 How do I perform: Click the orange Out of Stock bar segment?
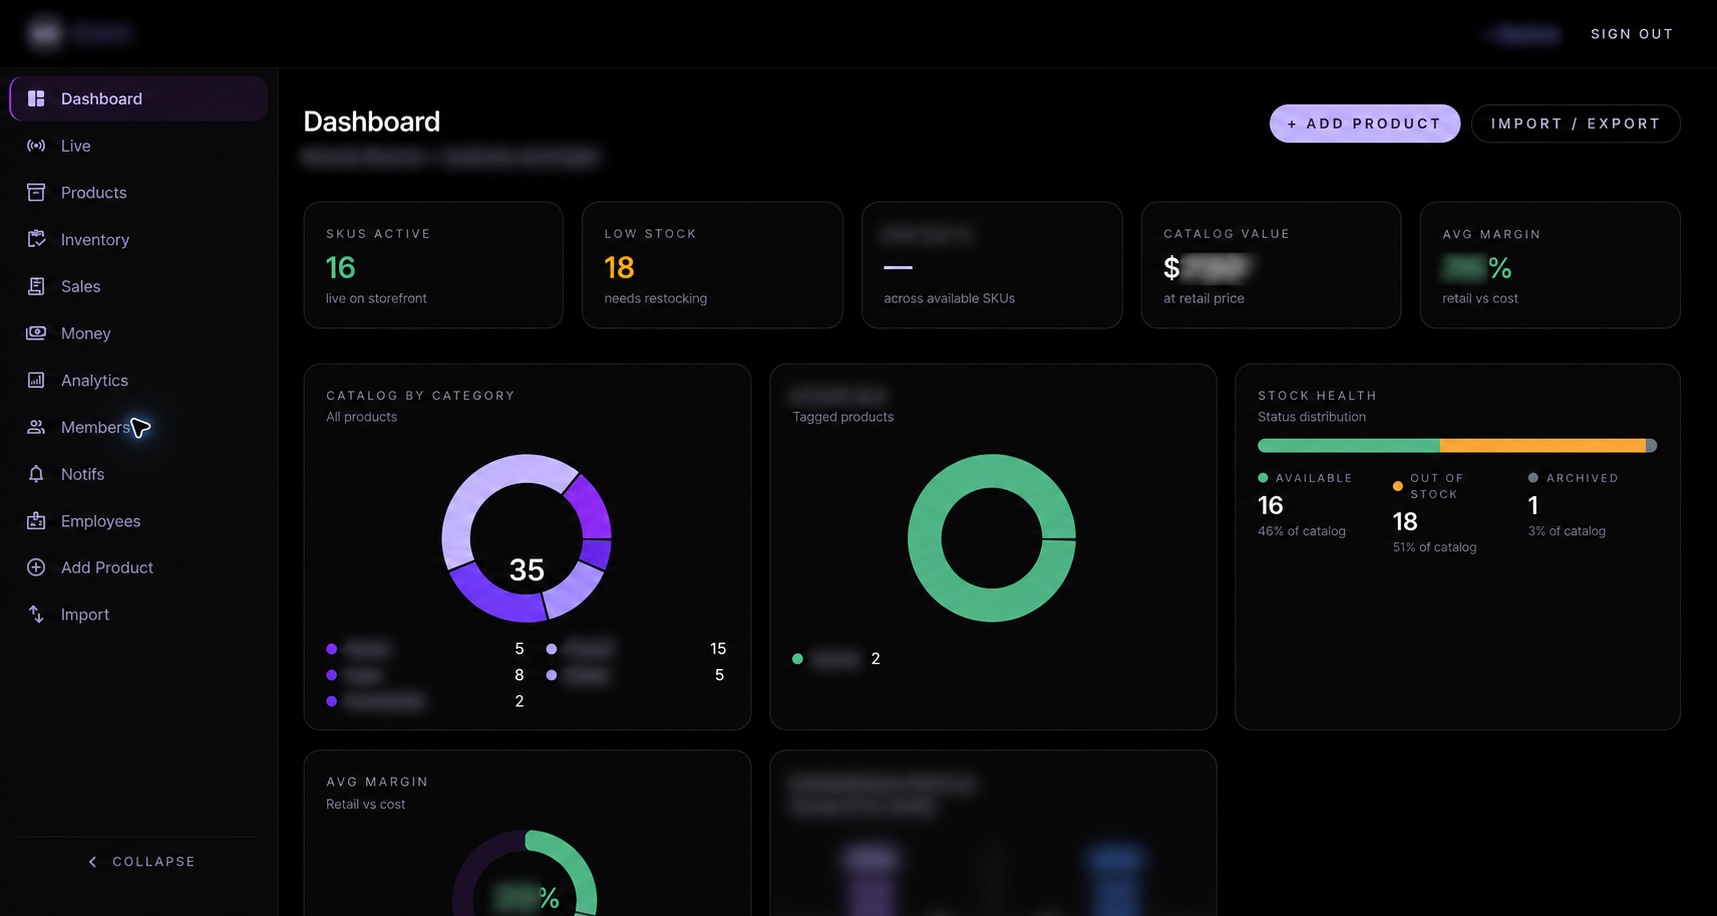click(x=1543, y=445)
